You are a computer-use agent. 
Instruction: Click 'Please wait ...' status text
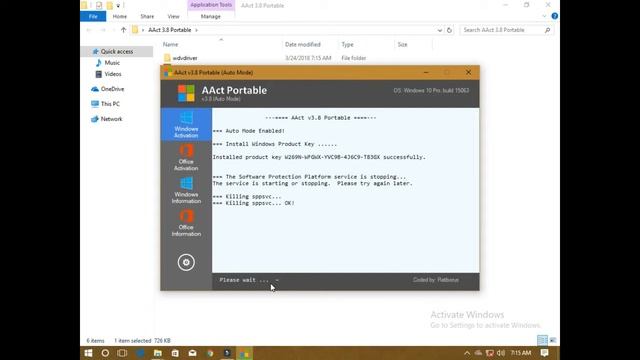[244, 280]
